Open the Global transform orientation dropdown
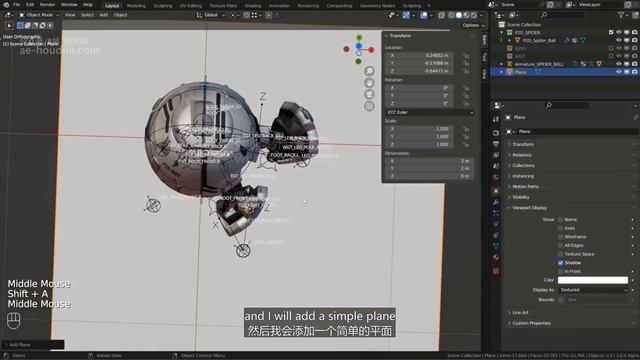Screen dimensions: 640x360 tap(211, 15)
